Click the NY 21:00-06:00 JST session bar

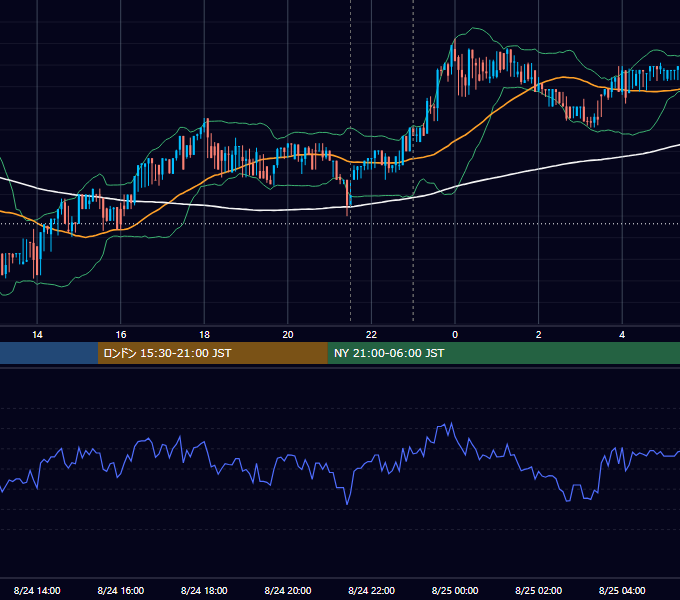click(x=503, y=353)
